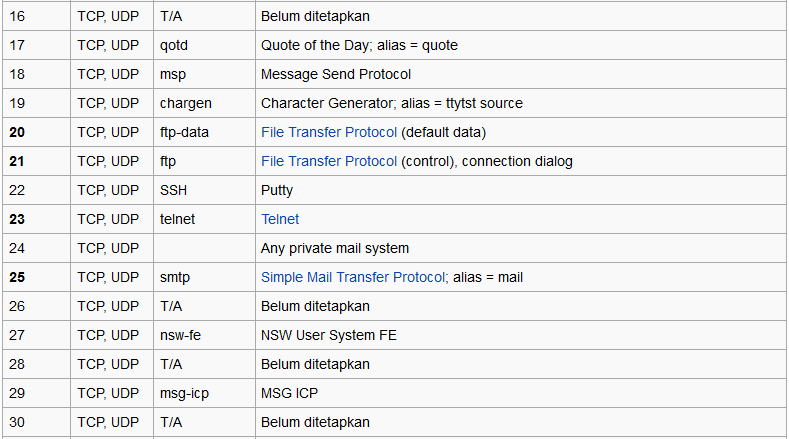Click port number 25 cell
The width and height of the screenshot is (789, 439).
(17, 277)
